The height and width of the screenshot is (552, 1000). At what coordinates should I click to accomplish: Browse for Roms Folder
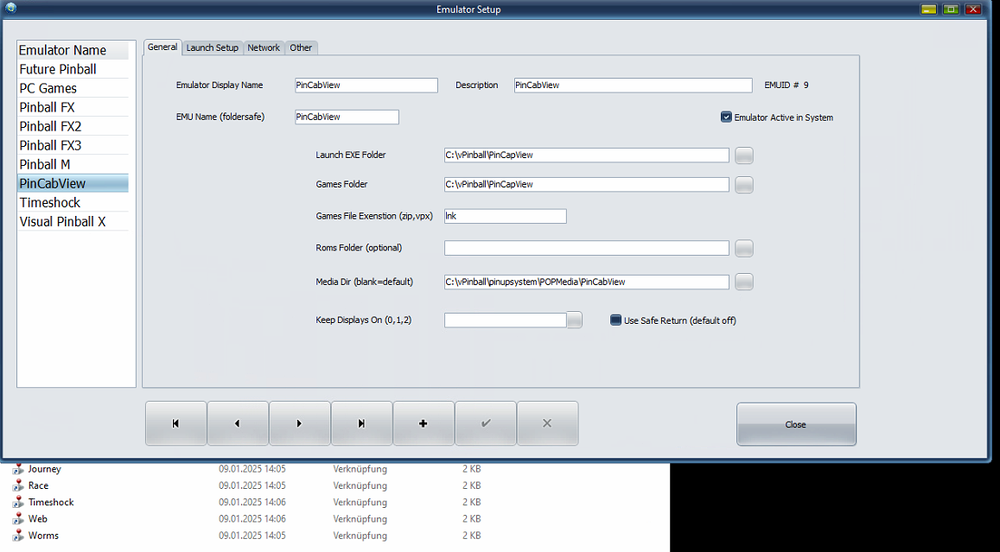pos(744,249)
